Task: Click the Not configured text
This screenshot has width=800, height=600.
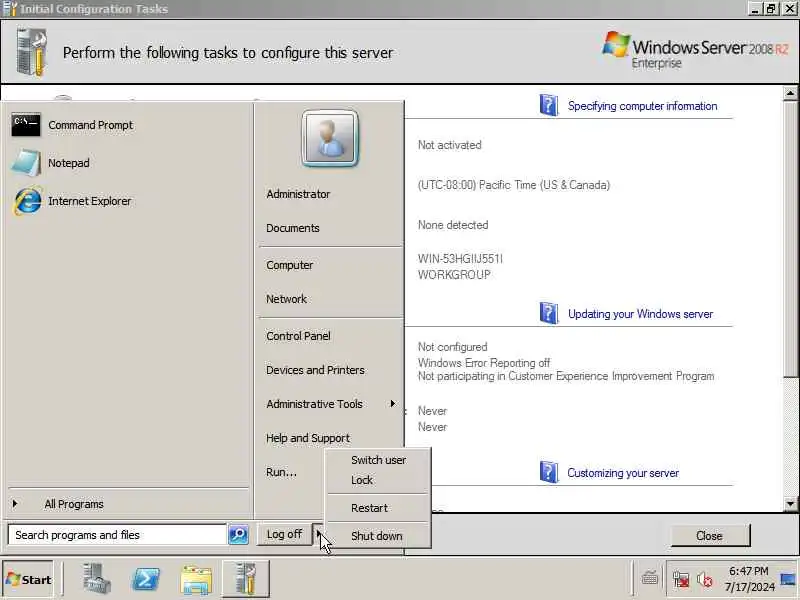Action: point(452,347)
